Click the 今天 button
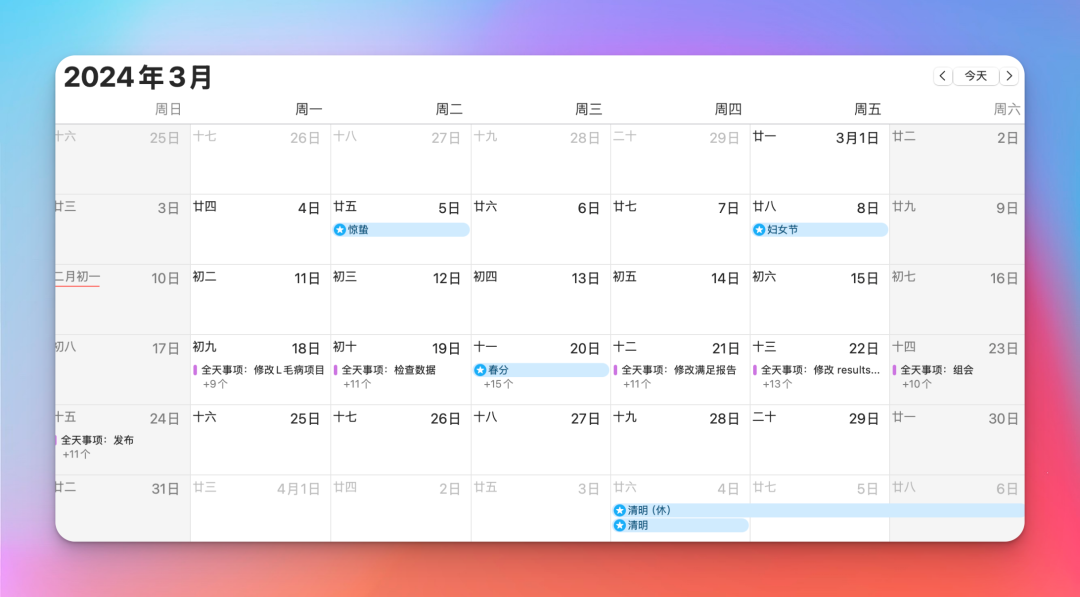1080x597 pixels. pyautogui.click(x=975, y=76)
